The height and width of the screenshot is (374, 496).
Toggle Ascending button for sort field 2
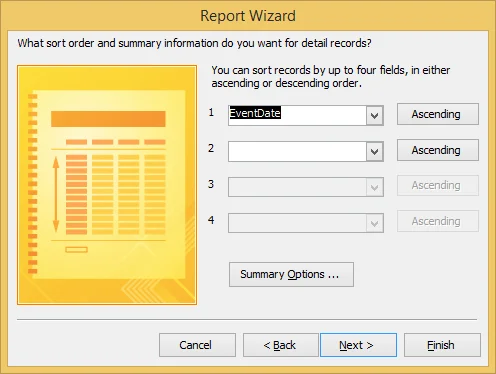point(438,150)
